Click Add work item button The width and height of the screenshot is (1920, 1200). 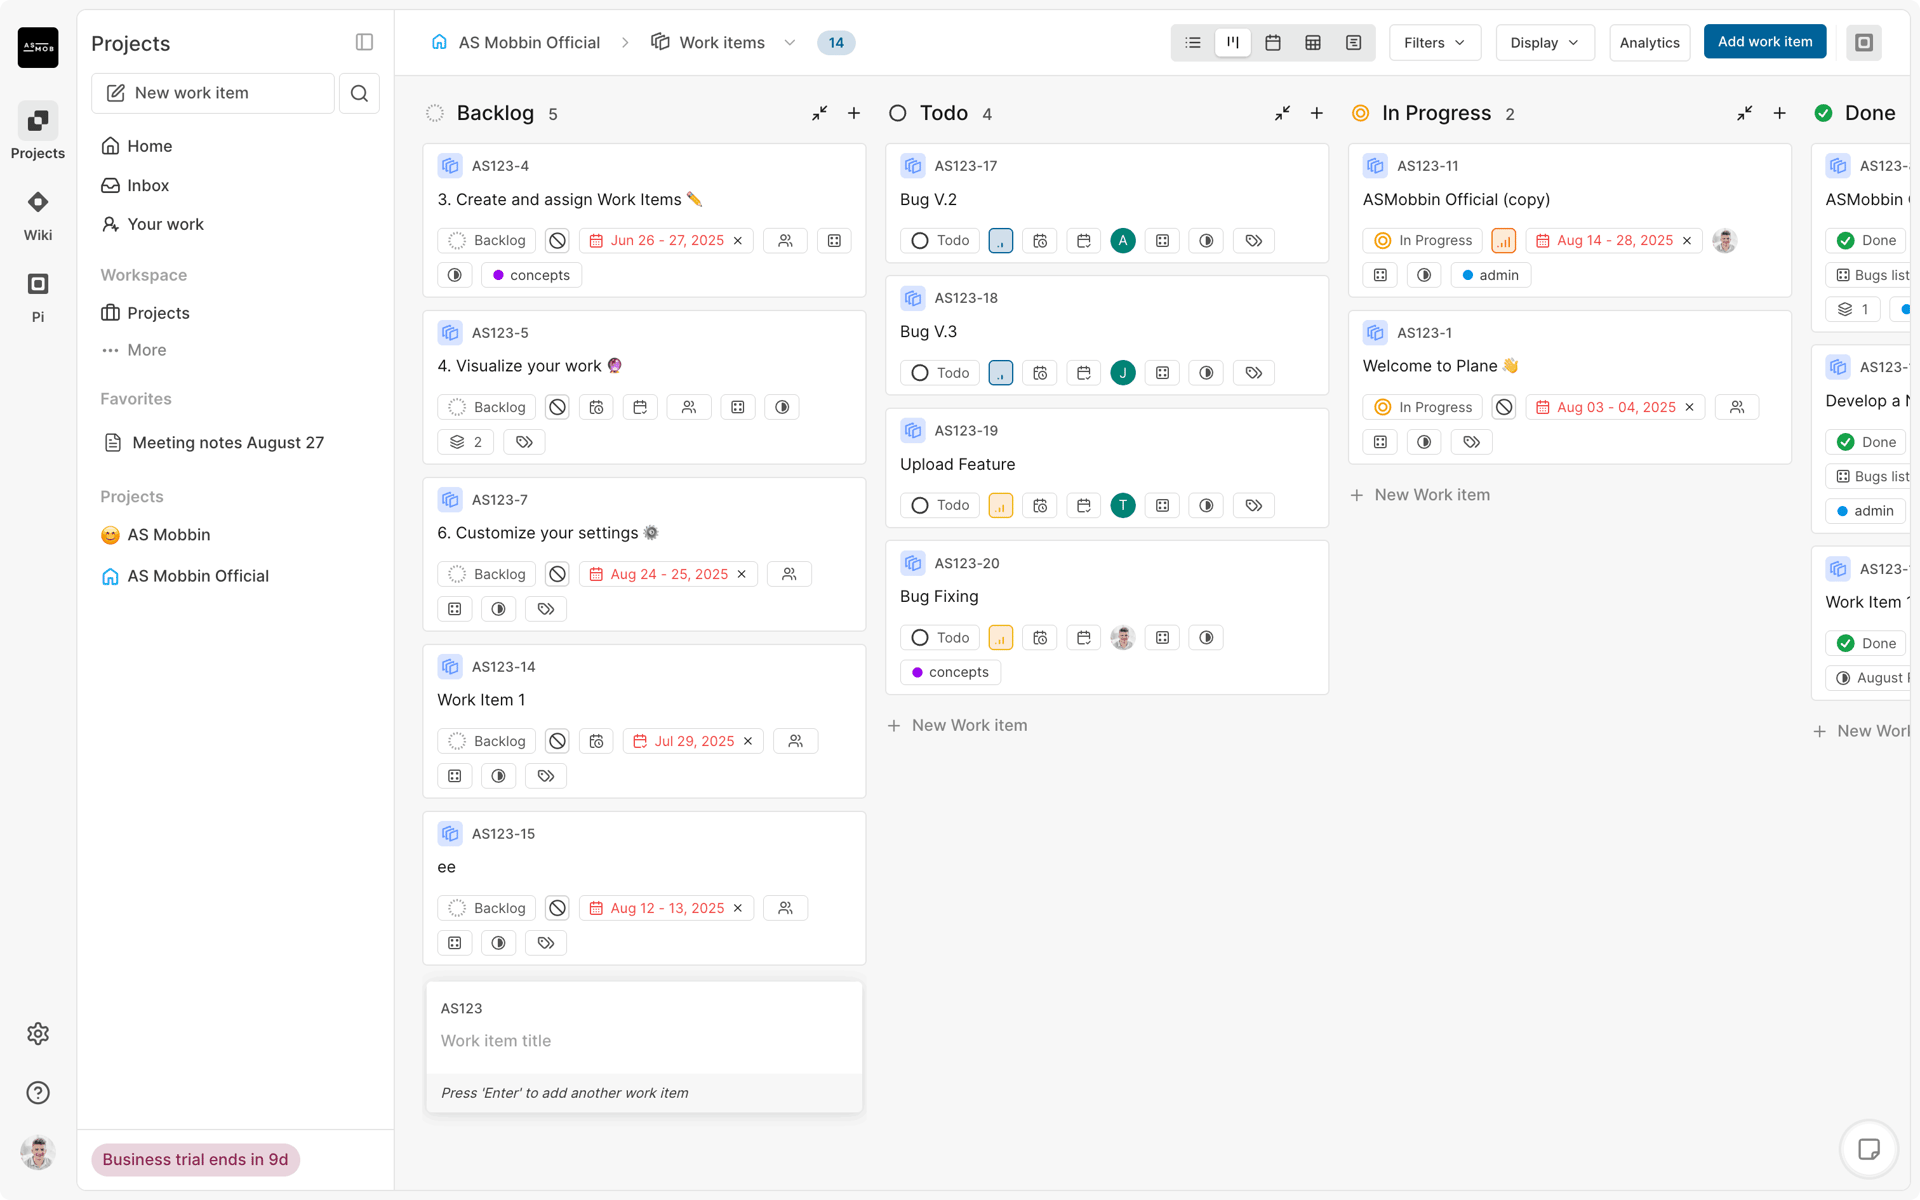[x=1765, y=42]
